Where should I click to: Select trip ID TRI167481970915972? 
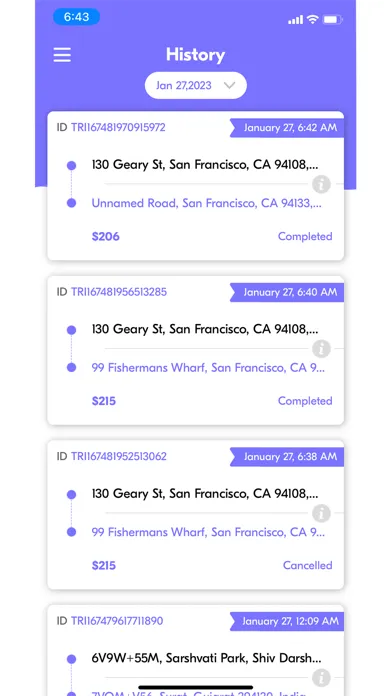point(118,127)
